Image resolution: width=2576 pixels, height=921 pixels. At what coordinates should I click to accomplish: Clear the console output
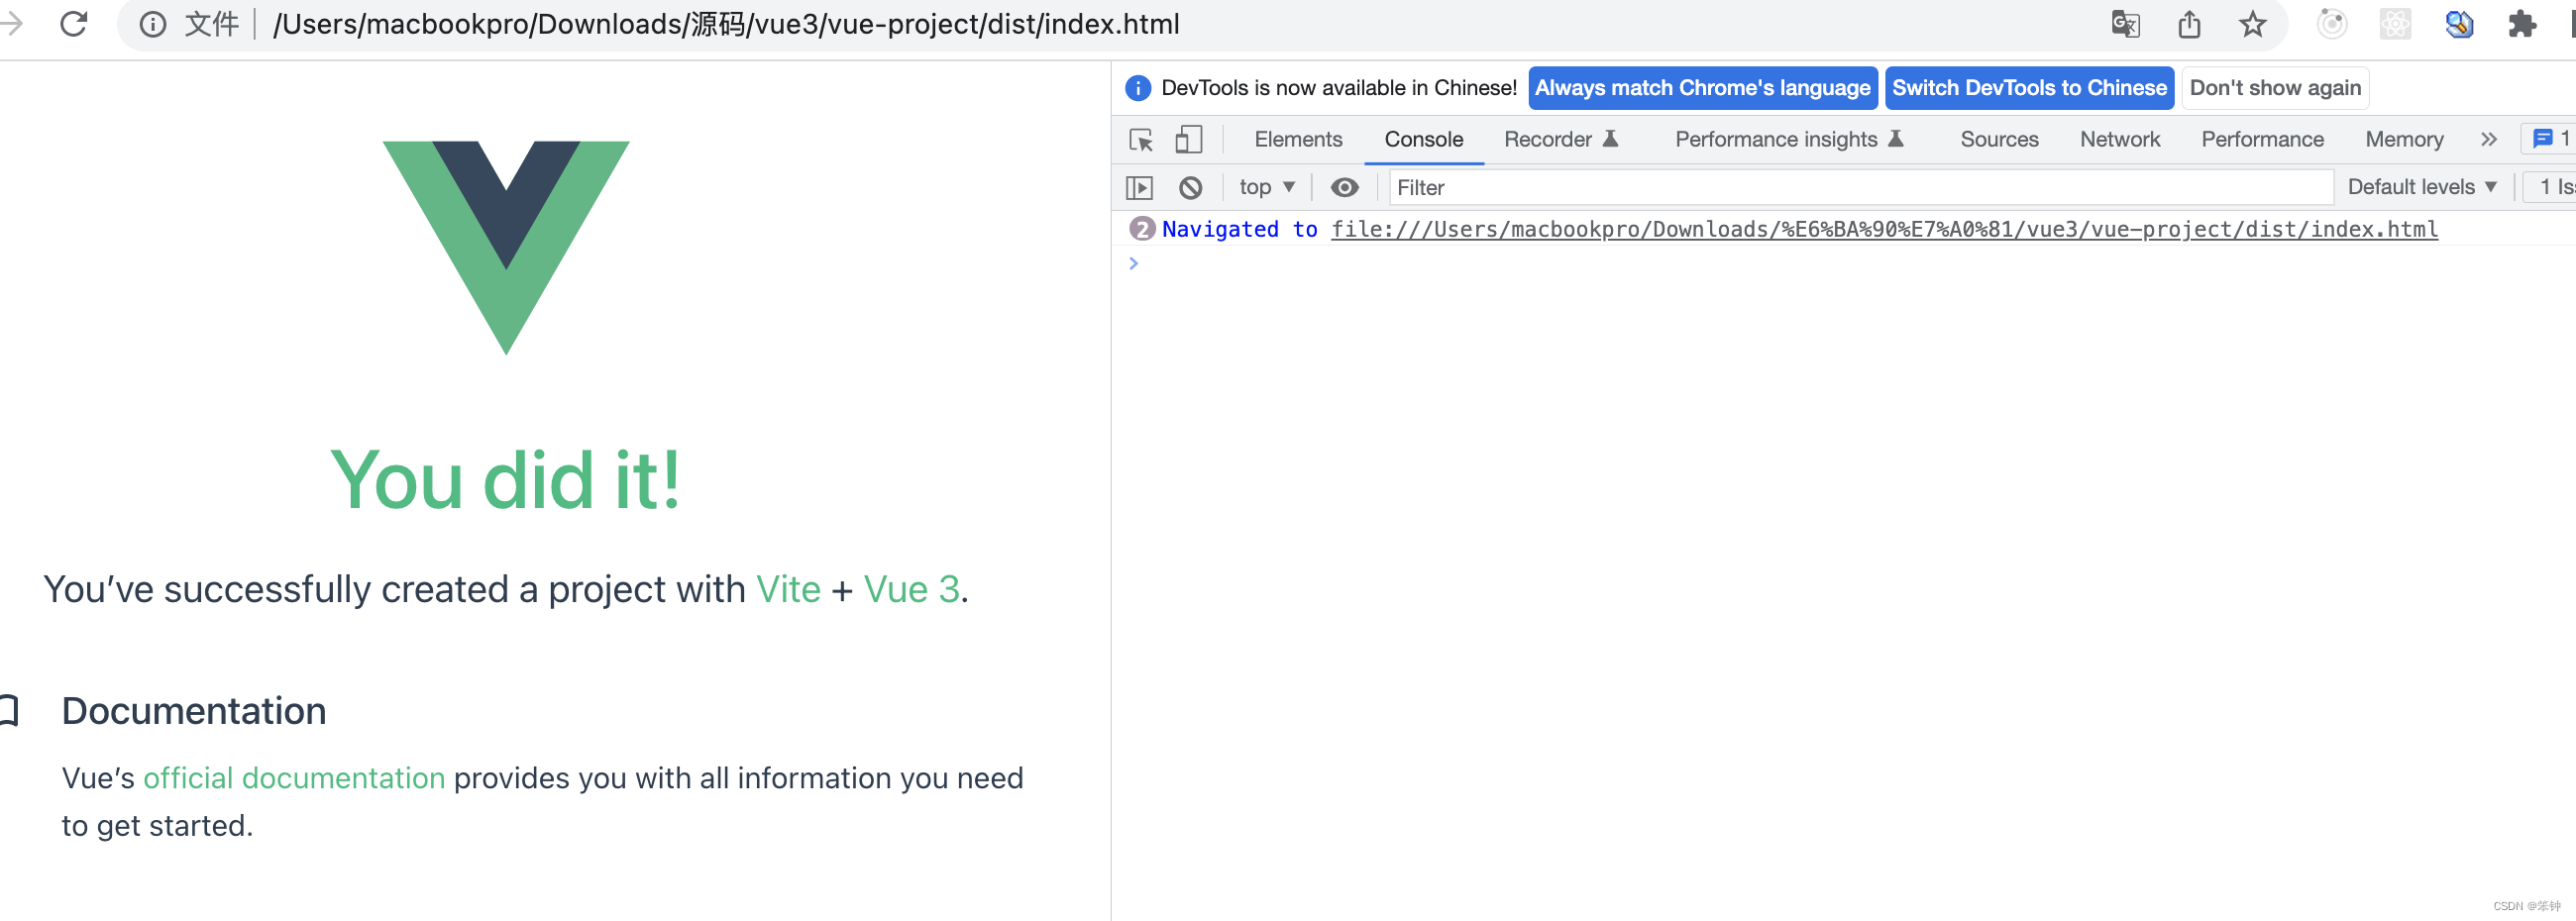(x=1190, y=188)
